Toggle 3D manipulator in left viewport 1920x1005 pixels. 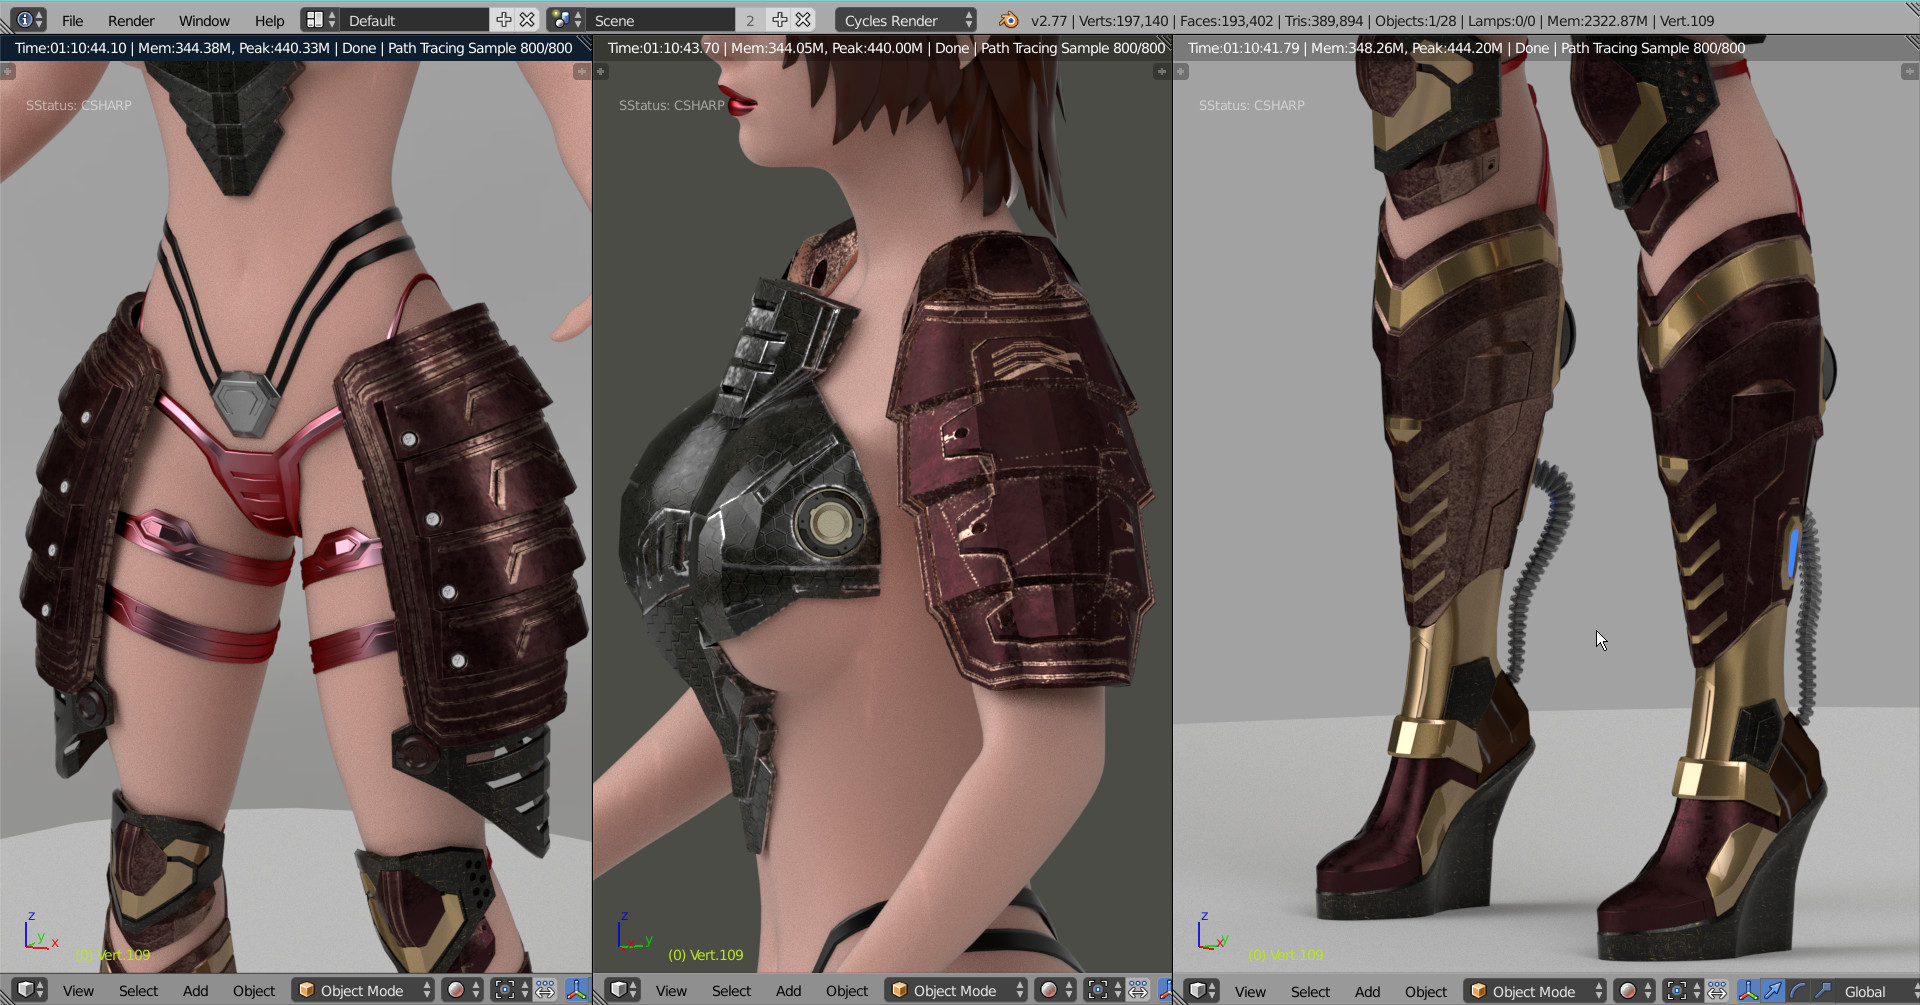577,990
